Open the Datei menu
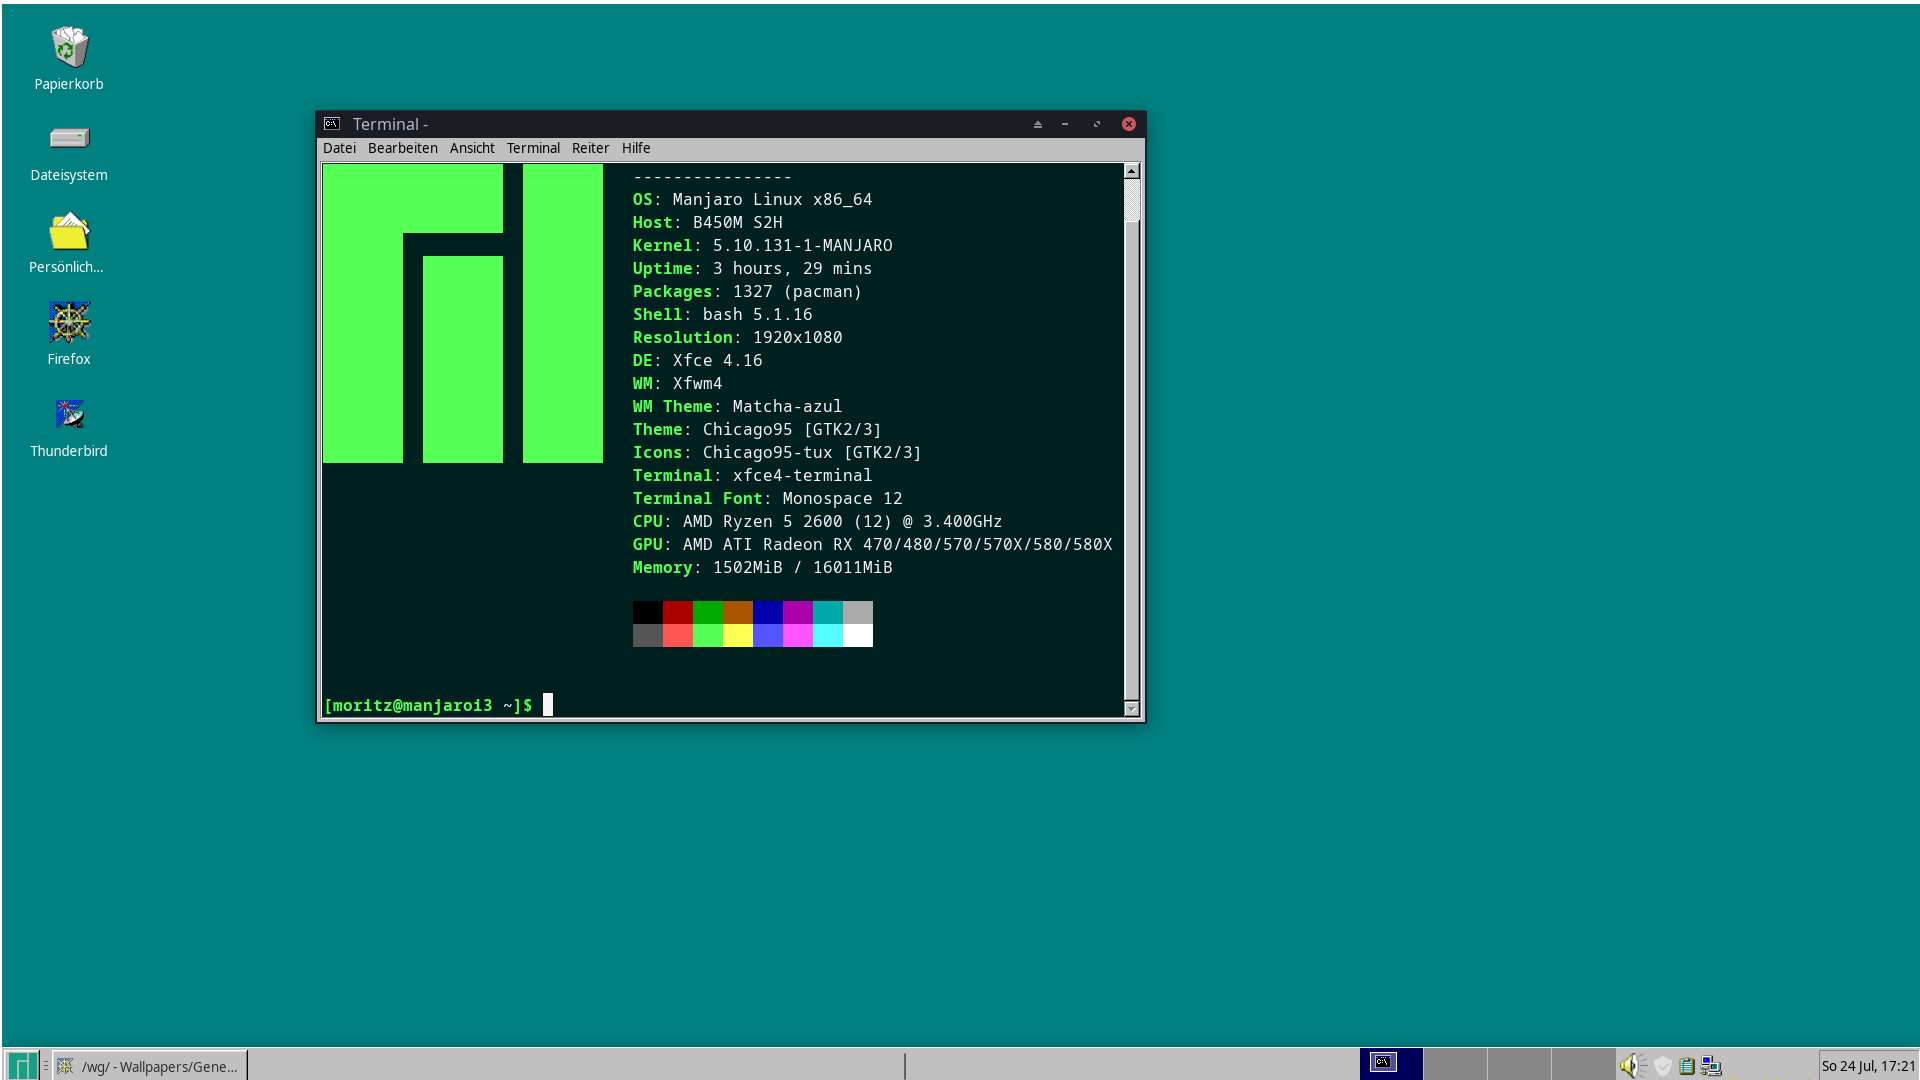This screenshot has width=1920, height=1080. coord(339,148)
